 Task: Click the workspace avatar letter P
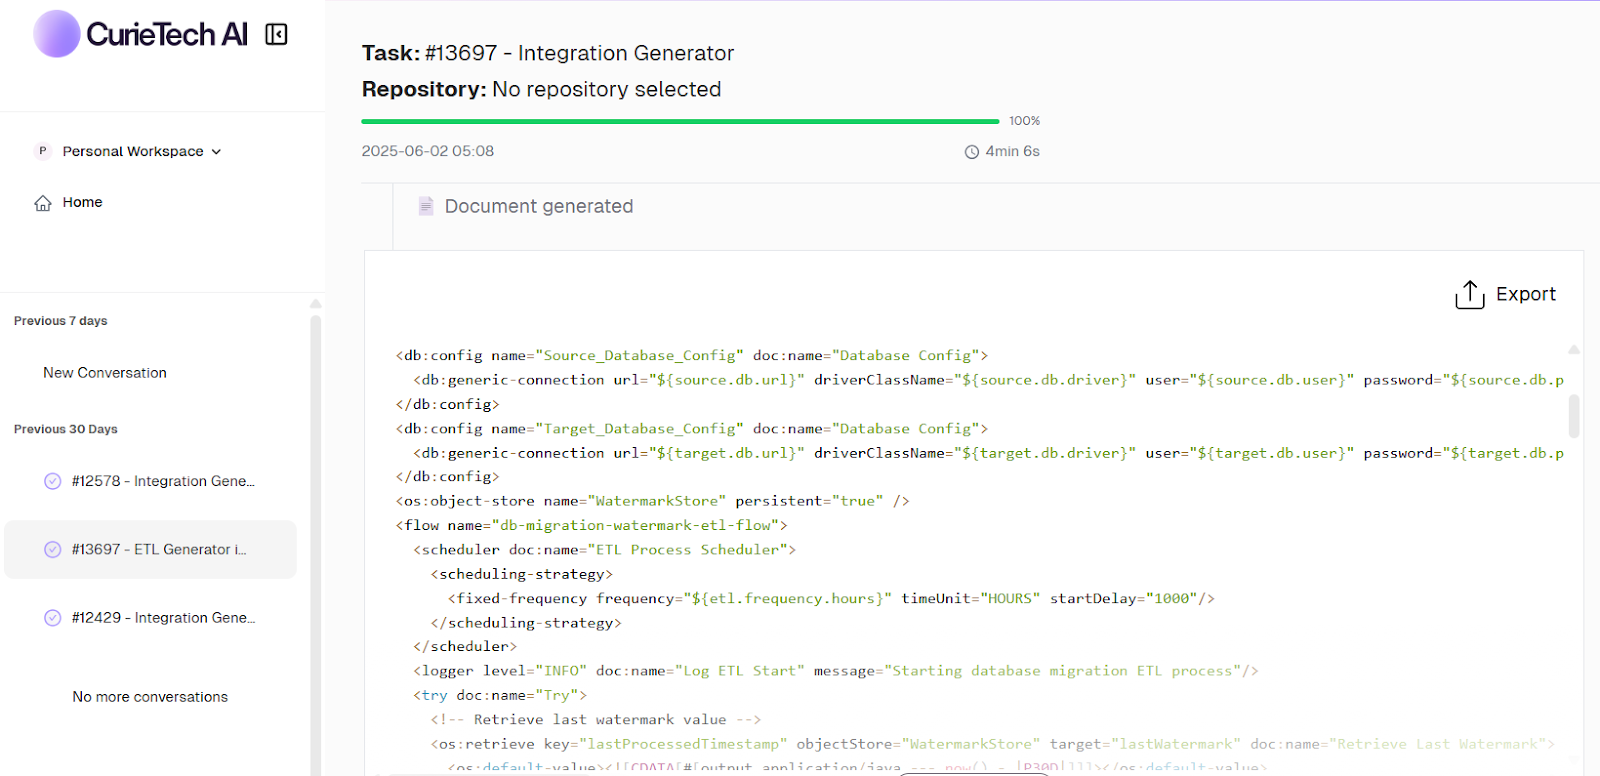point(42,151)
